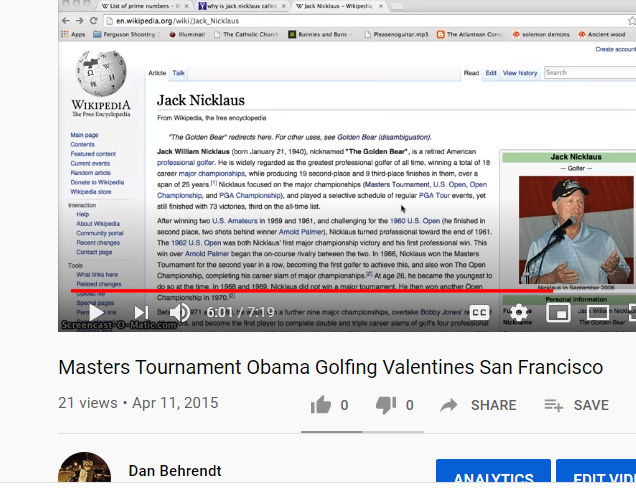Open Featured content sidebar link
Viewport: 636px width, 488px height.
[93, 154]
